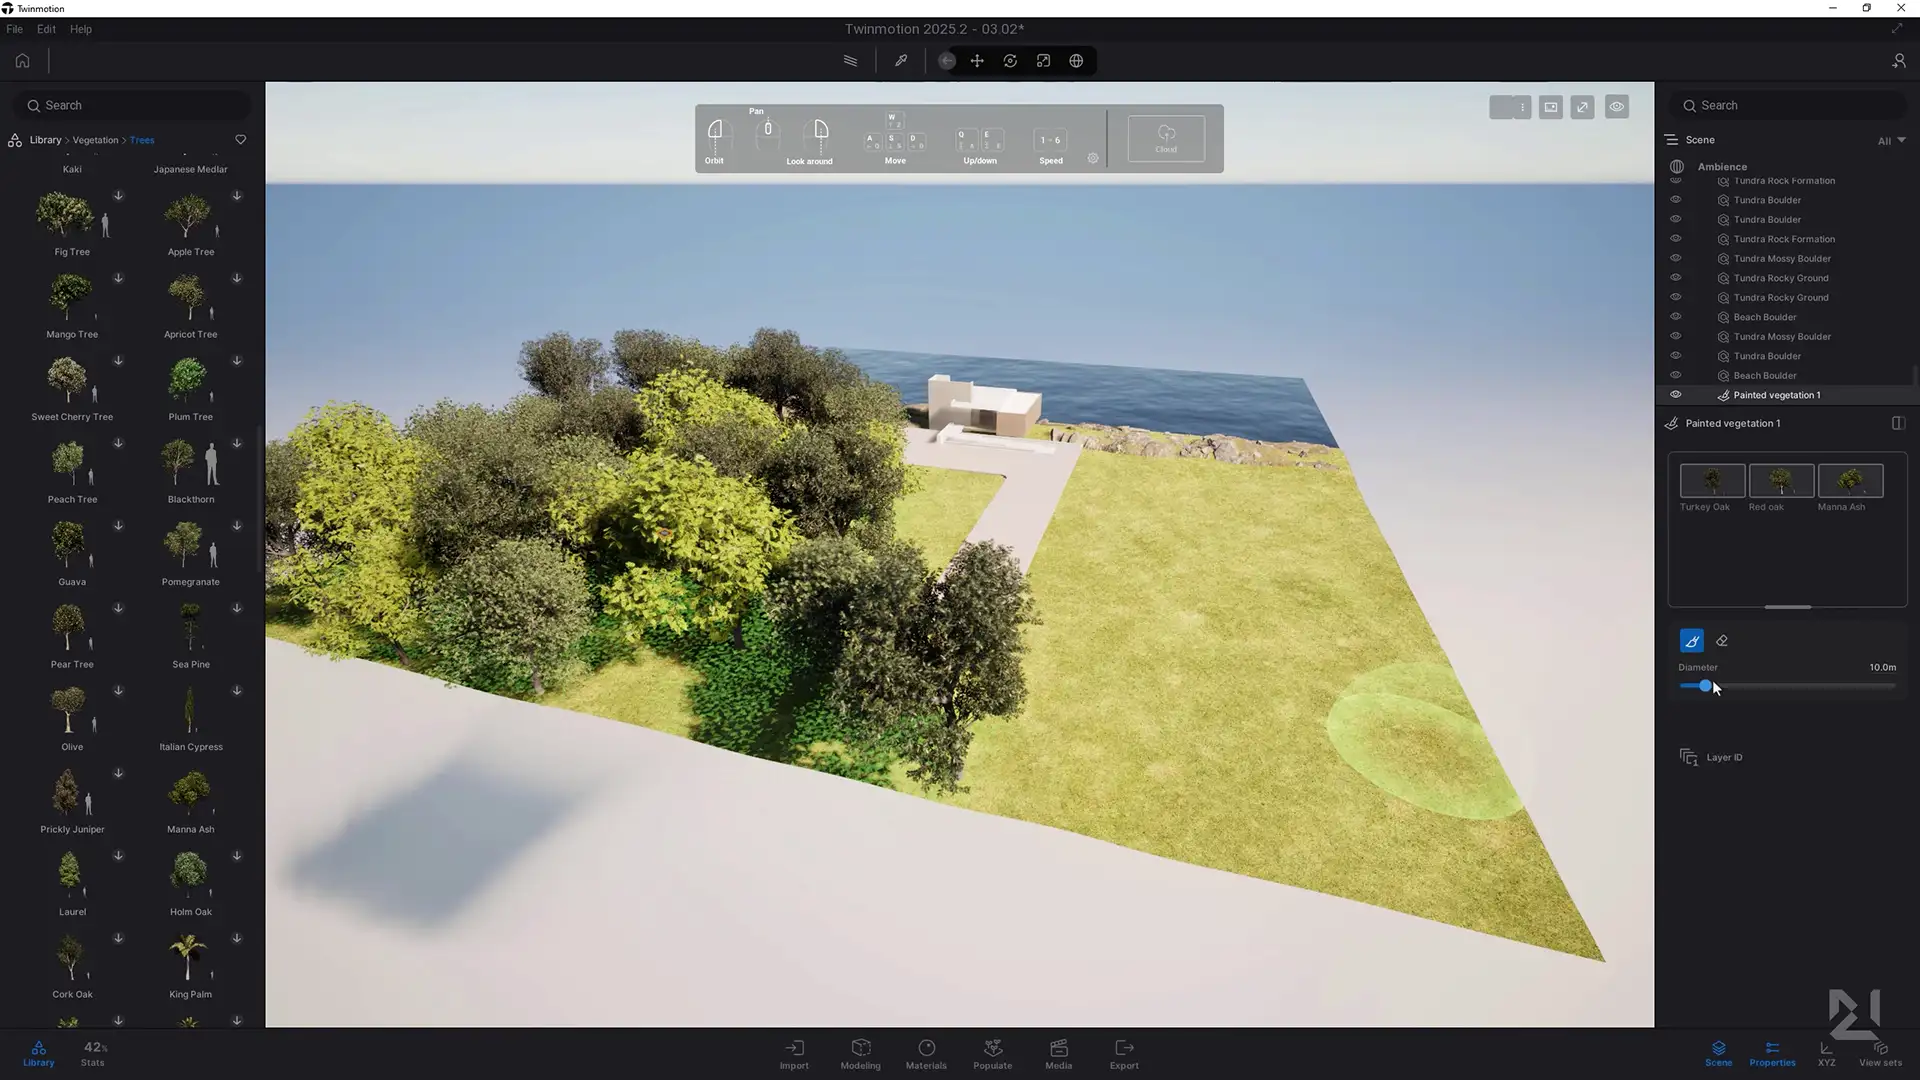
Task: Click the Diameter slider handle
Action: point(1705,686)
